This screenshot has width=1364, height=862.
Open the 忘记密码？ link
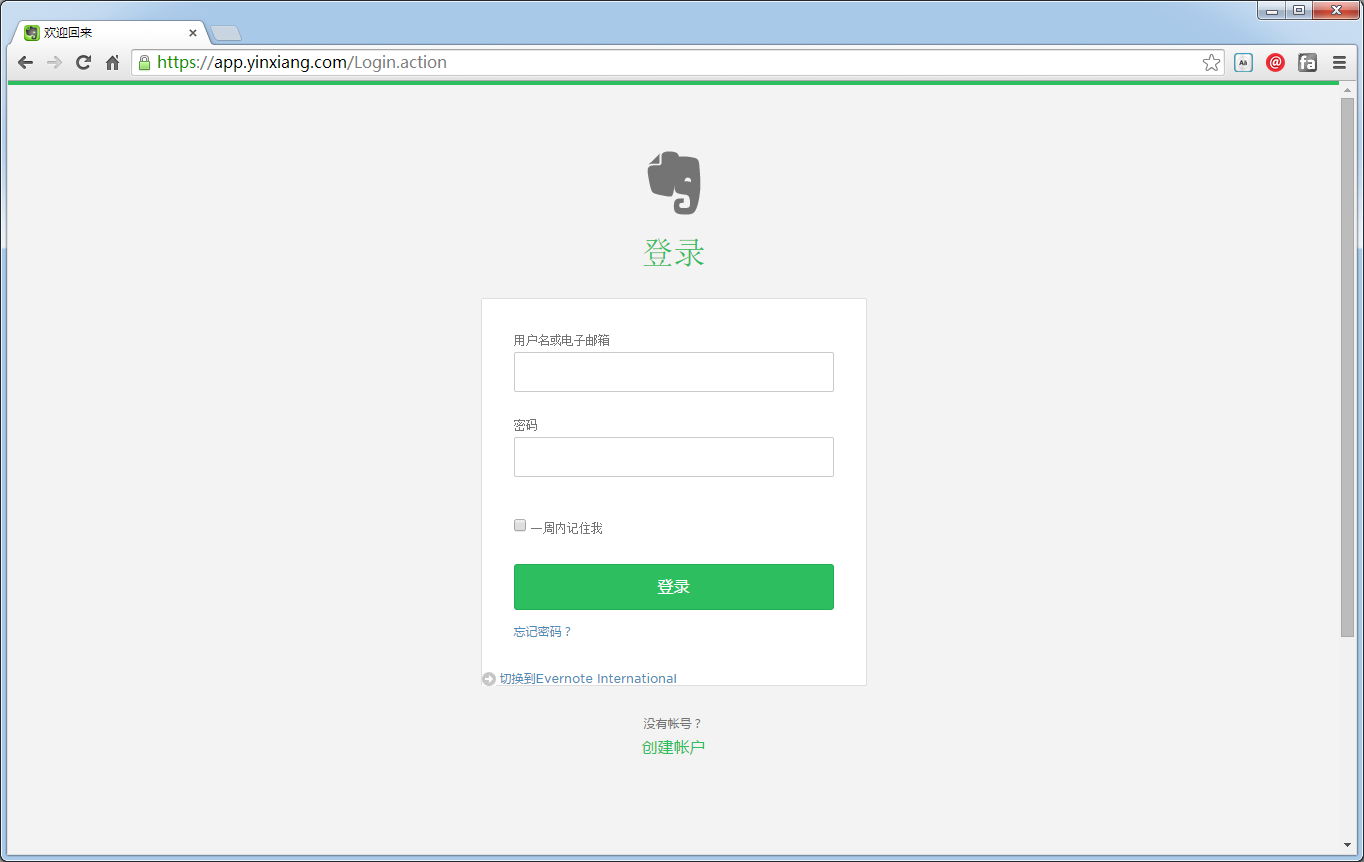(x=543, y=632)
